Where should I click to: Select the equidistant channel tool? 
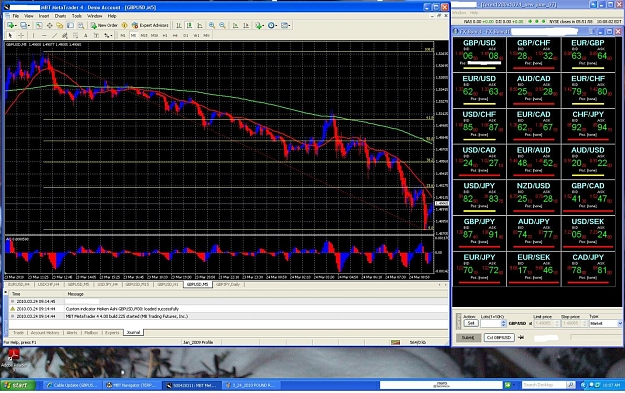[65, 35]
